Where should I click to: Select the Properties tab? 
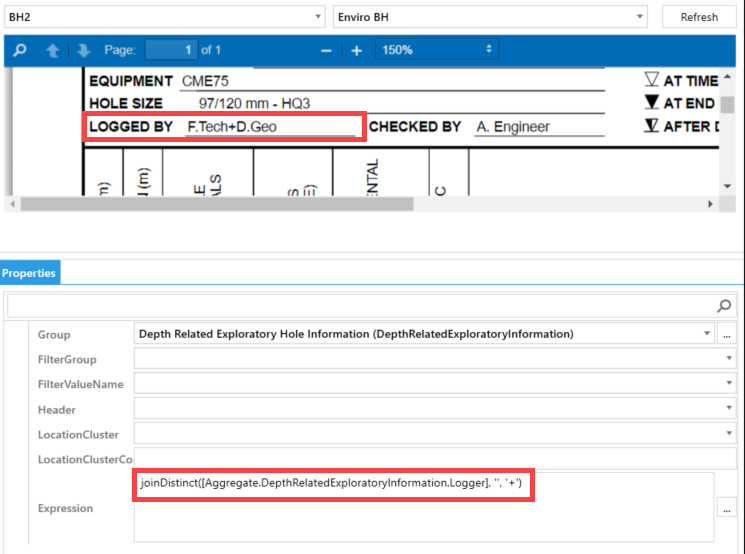pyautogui.click(x=29, y=273)
